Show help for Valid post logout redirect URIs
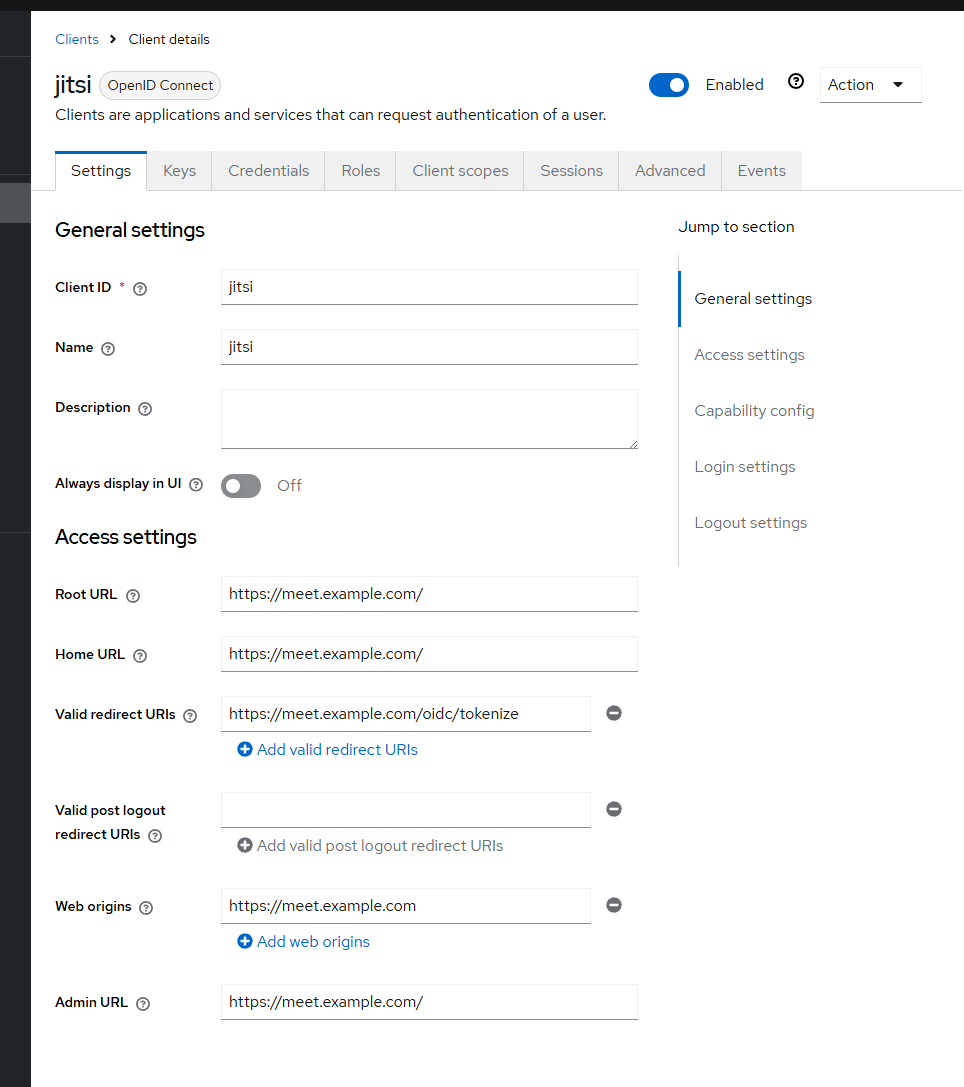 tap(155, 835)
